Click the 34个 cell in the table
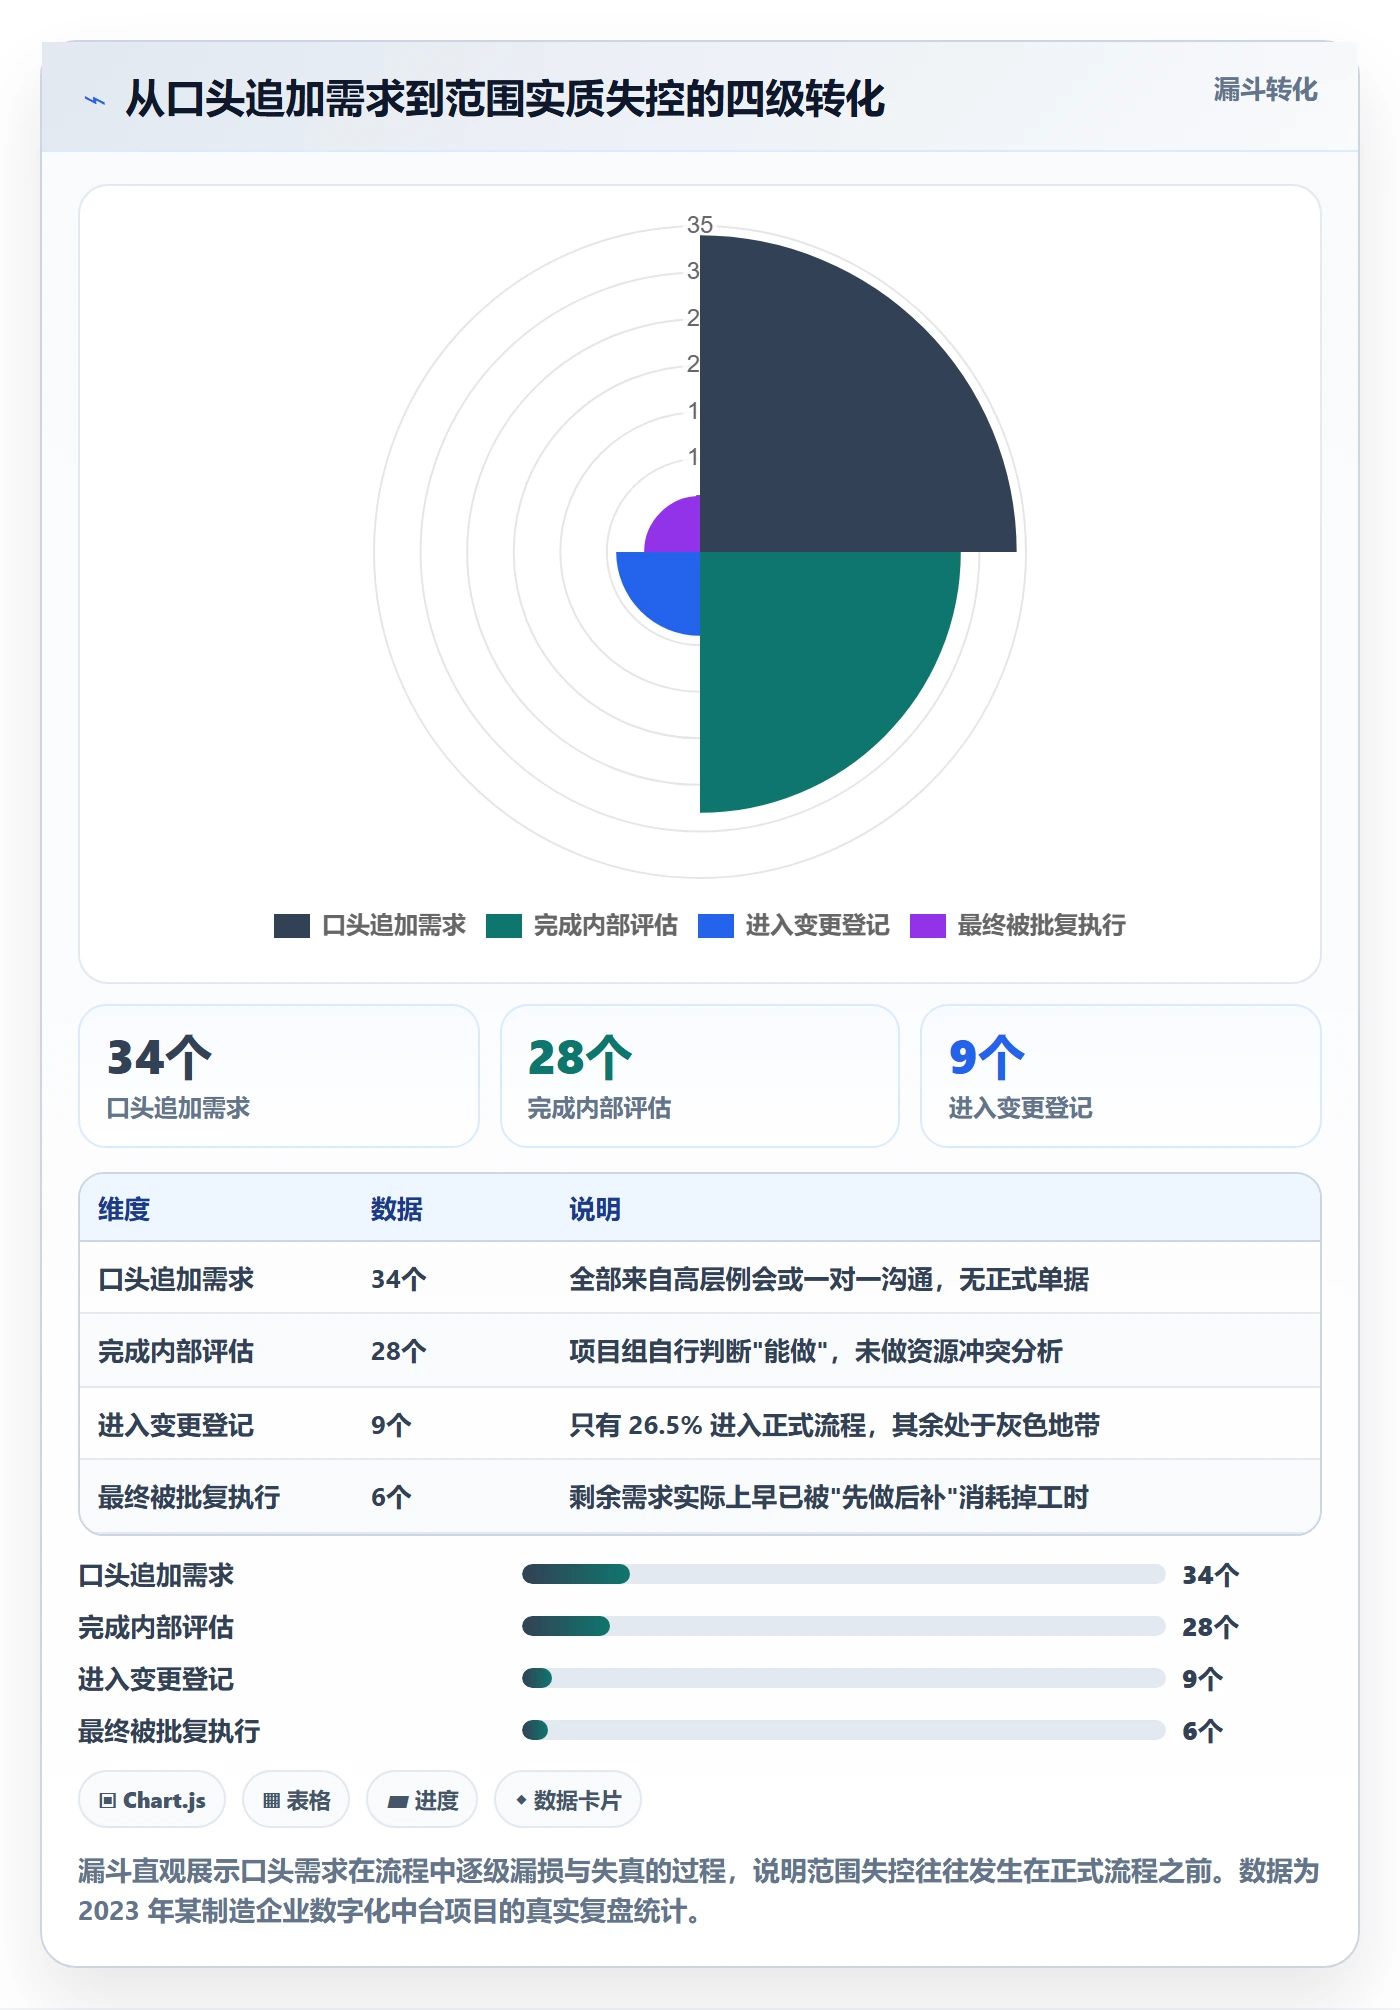This screenshot has height=2010, width=1400. (399, 1279)
